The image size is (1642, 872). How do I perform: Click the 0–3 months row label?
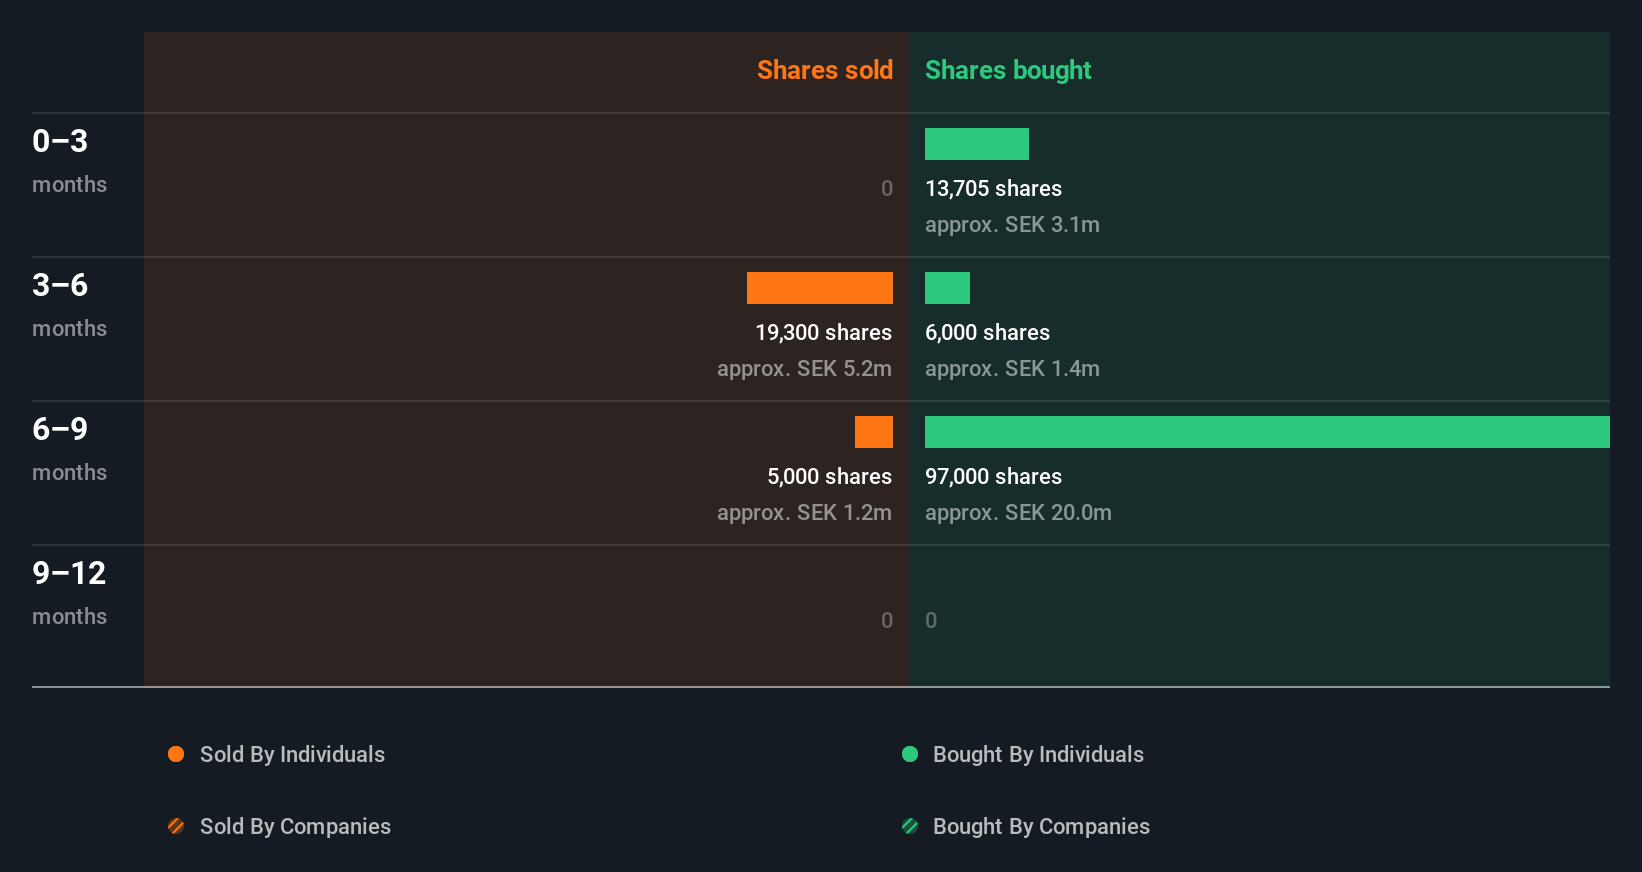pyautogui.click(x=69, y=161)
